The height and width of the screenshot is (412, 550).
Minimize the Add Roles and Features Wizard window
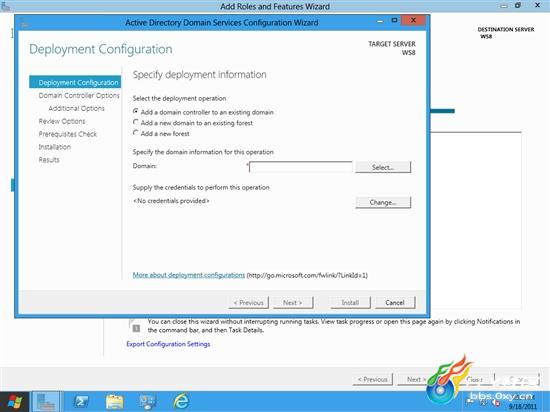pyautogui.click(x=504, y=6)
